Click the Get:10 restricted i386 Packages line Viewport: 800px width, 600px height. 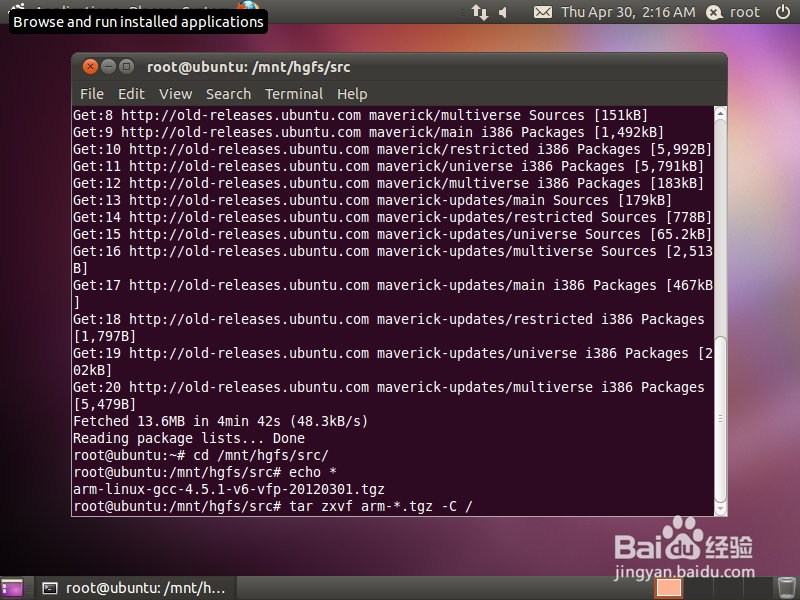tap(392, 149)
